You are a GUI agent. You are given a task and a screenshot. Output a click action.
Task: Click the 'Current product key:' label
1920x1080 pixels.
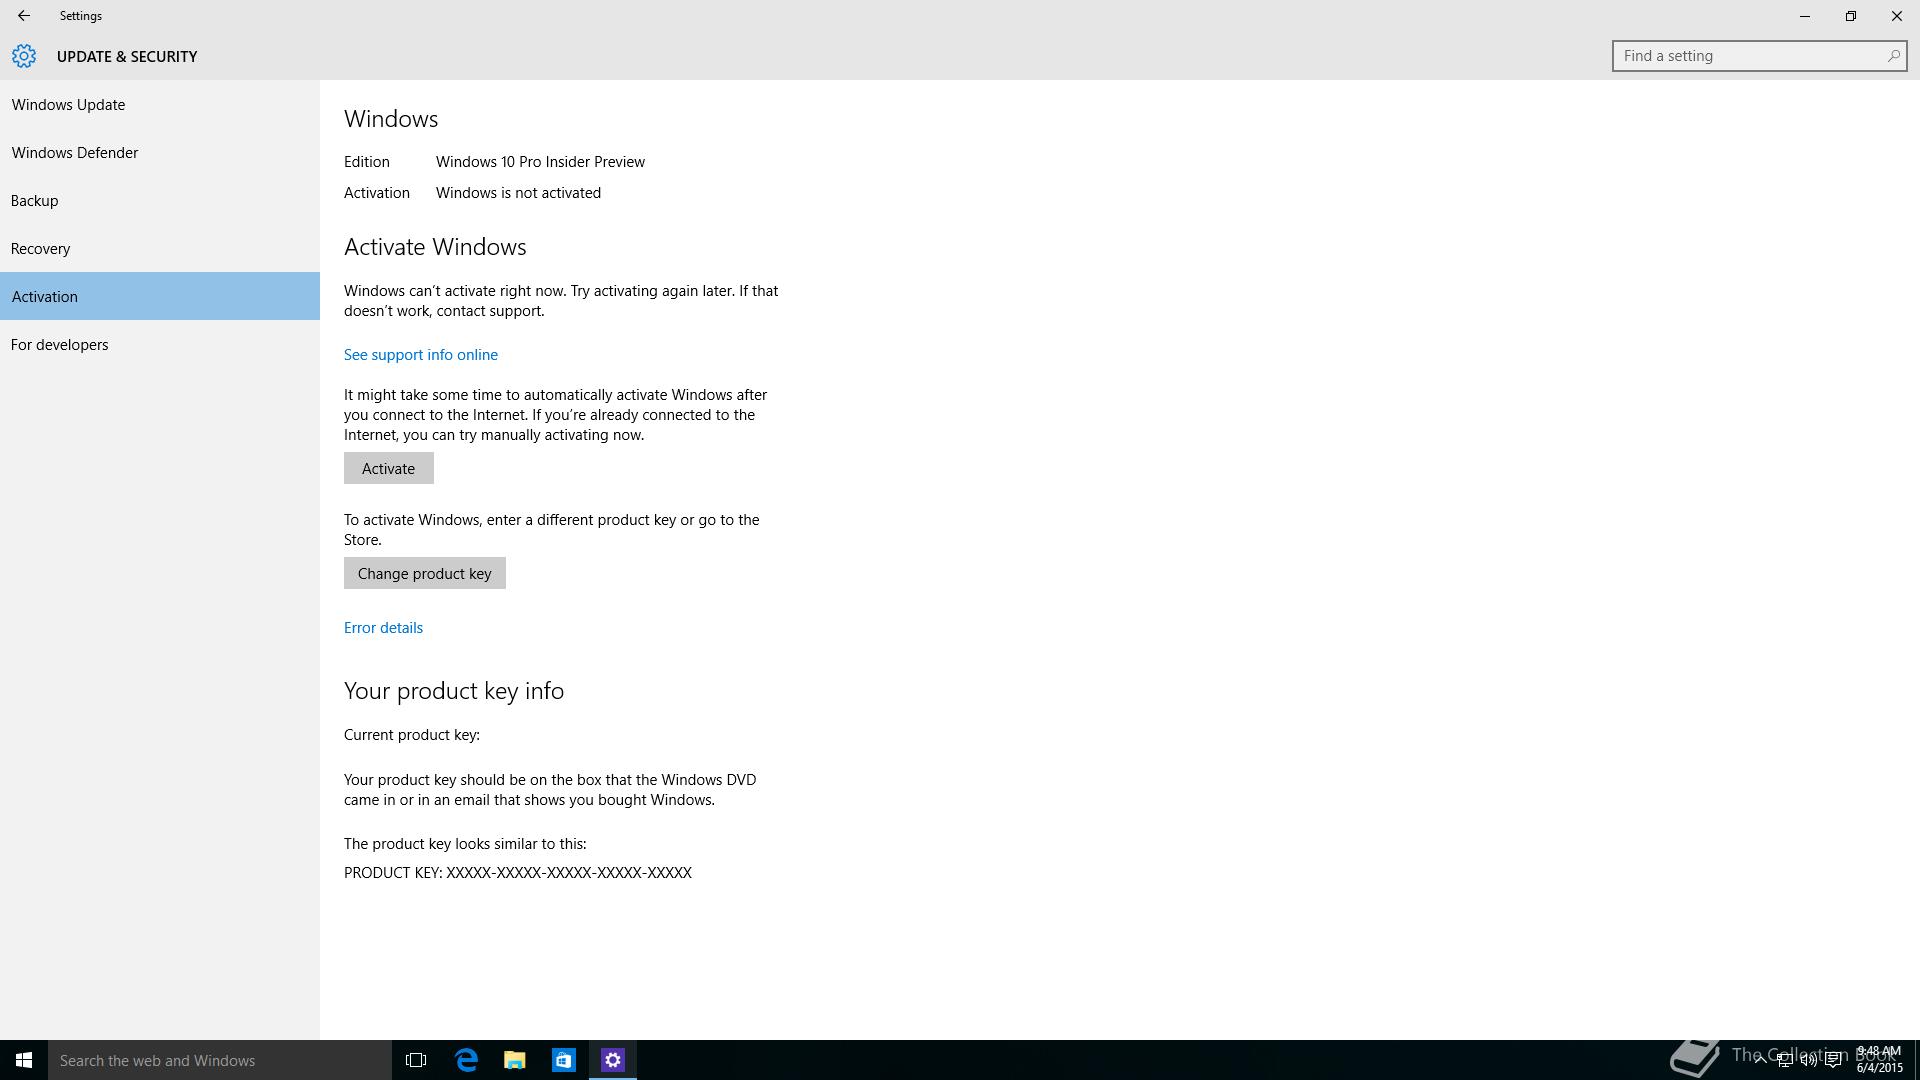click(412, 735)
